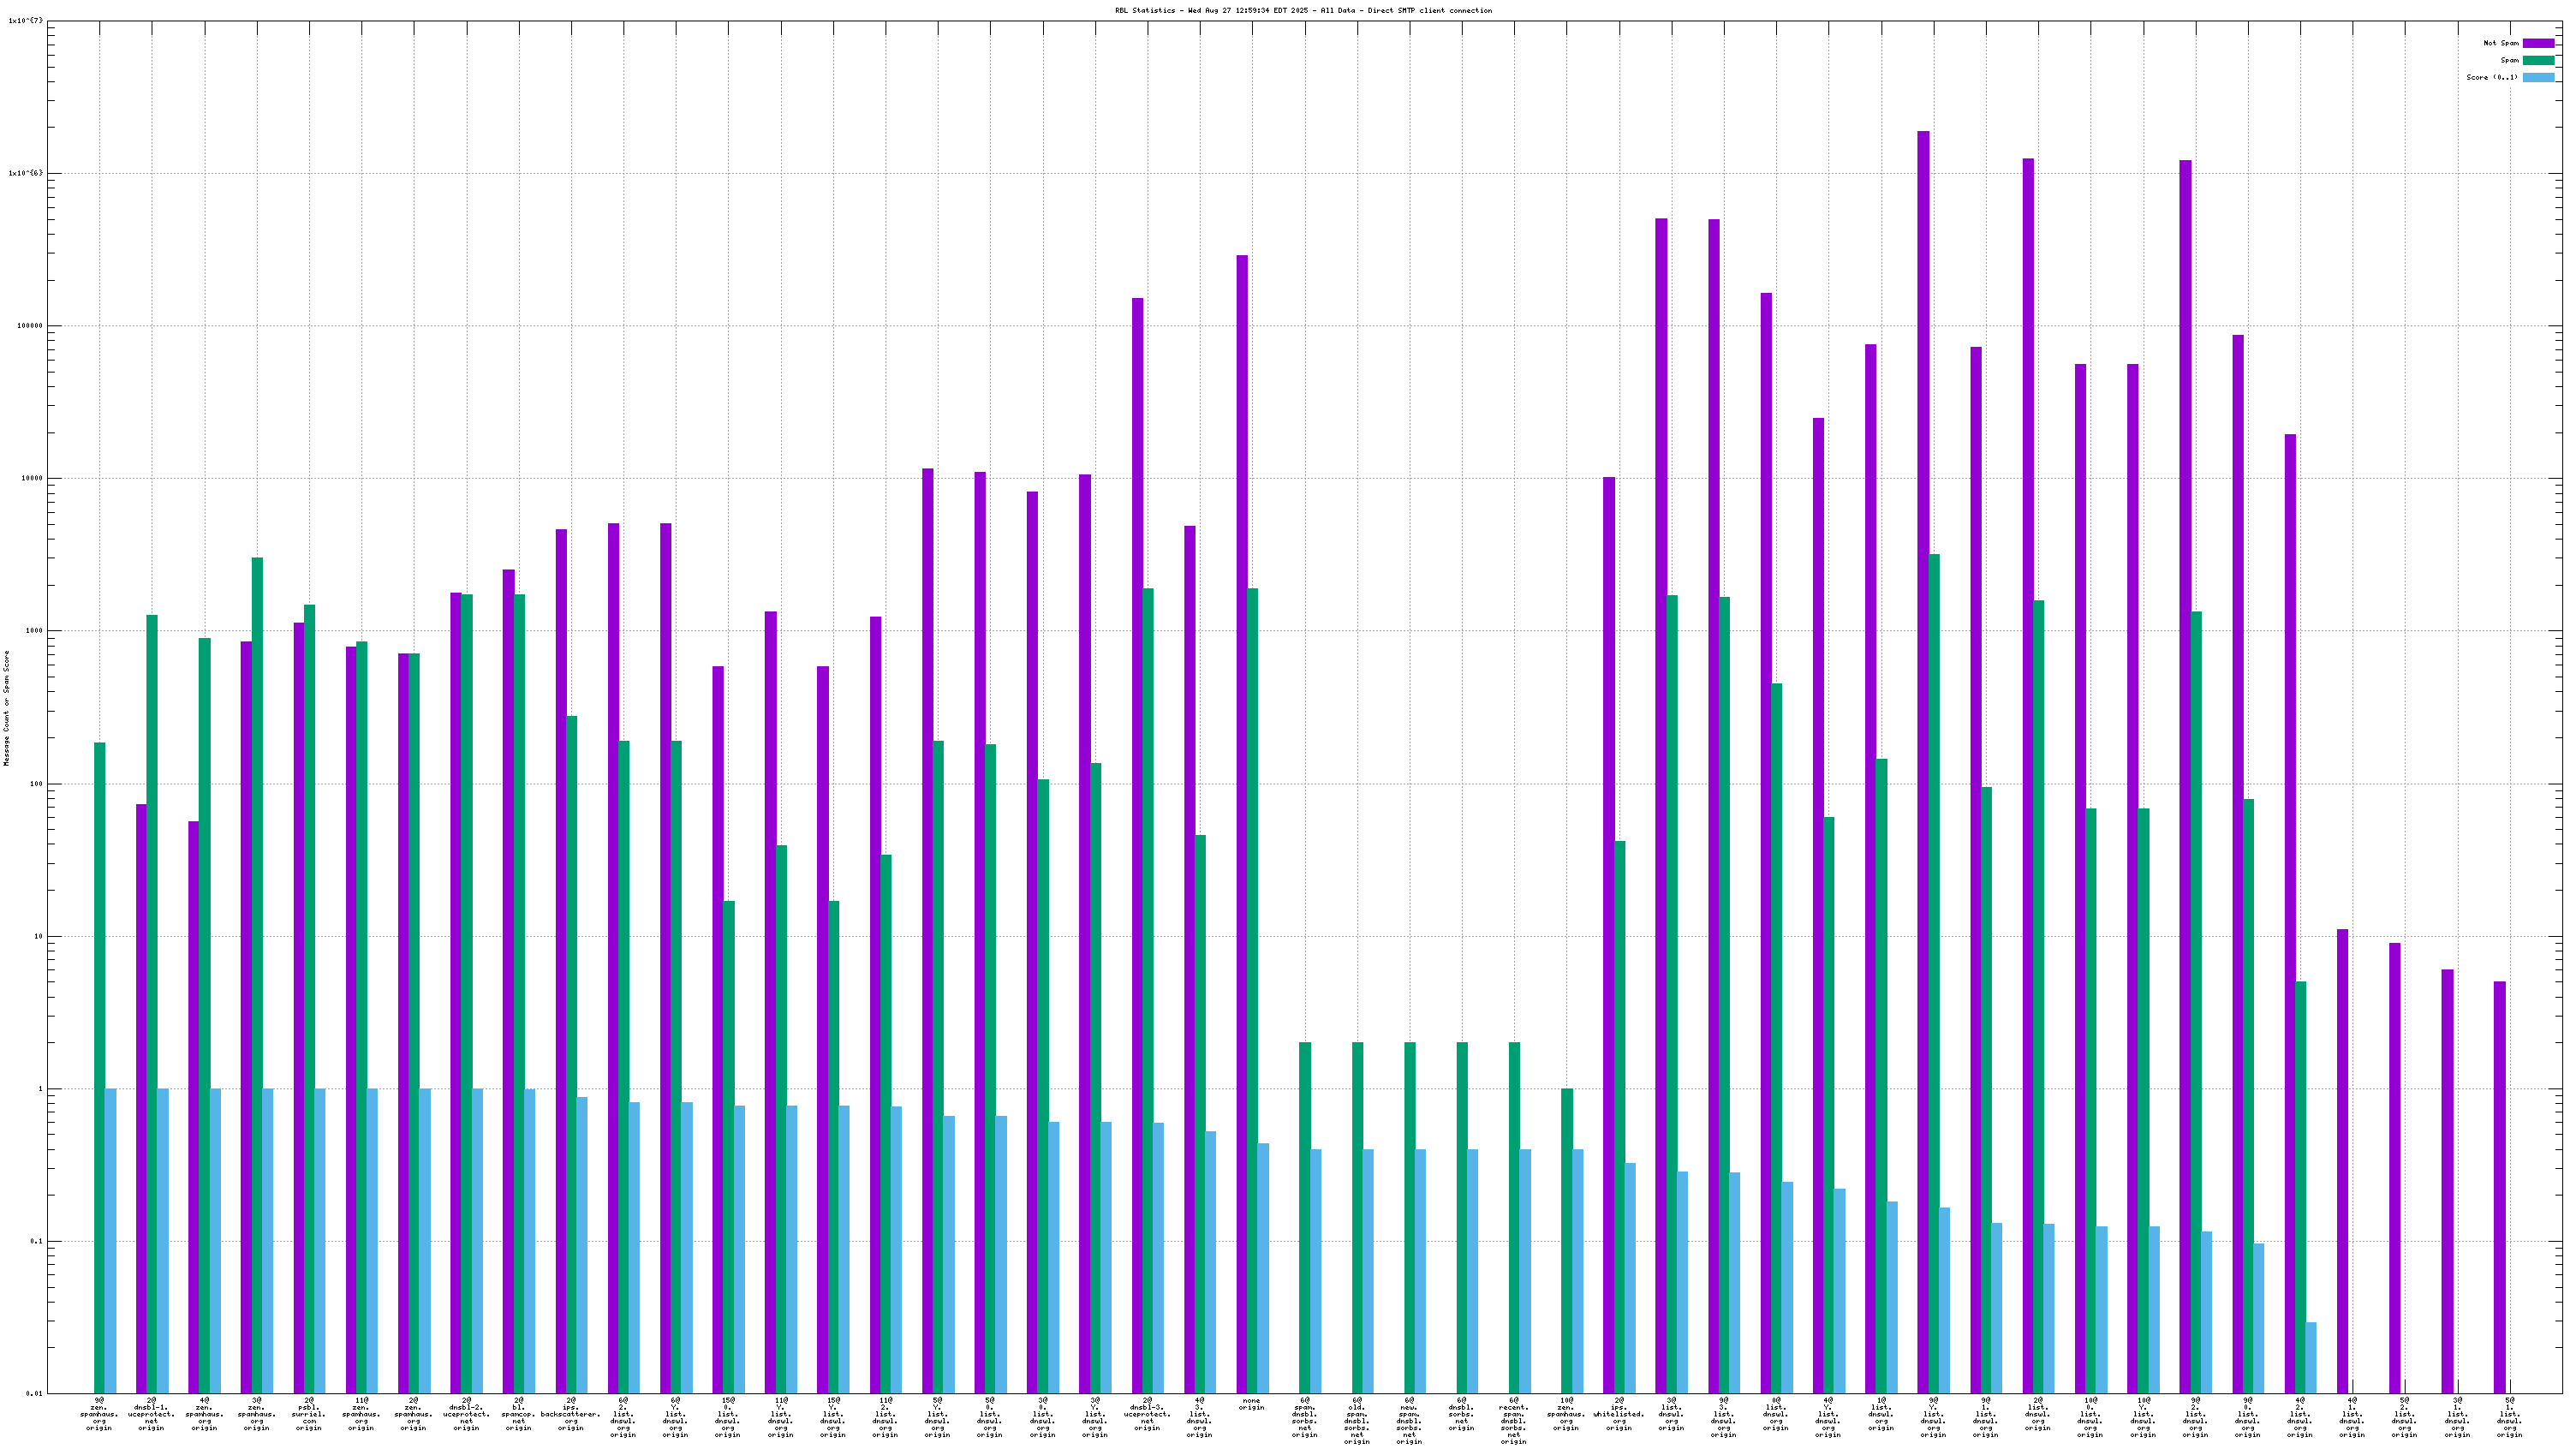Image resolution: width=2576 pixels, height=1449 pixels.
Task: Click the 0.01 y-axis tick label
Action: (x=33, y=1393)
